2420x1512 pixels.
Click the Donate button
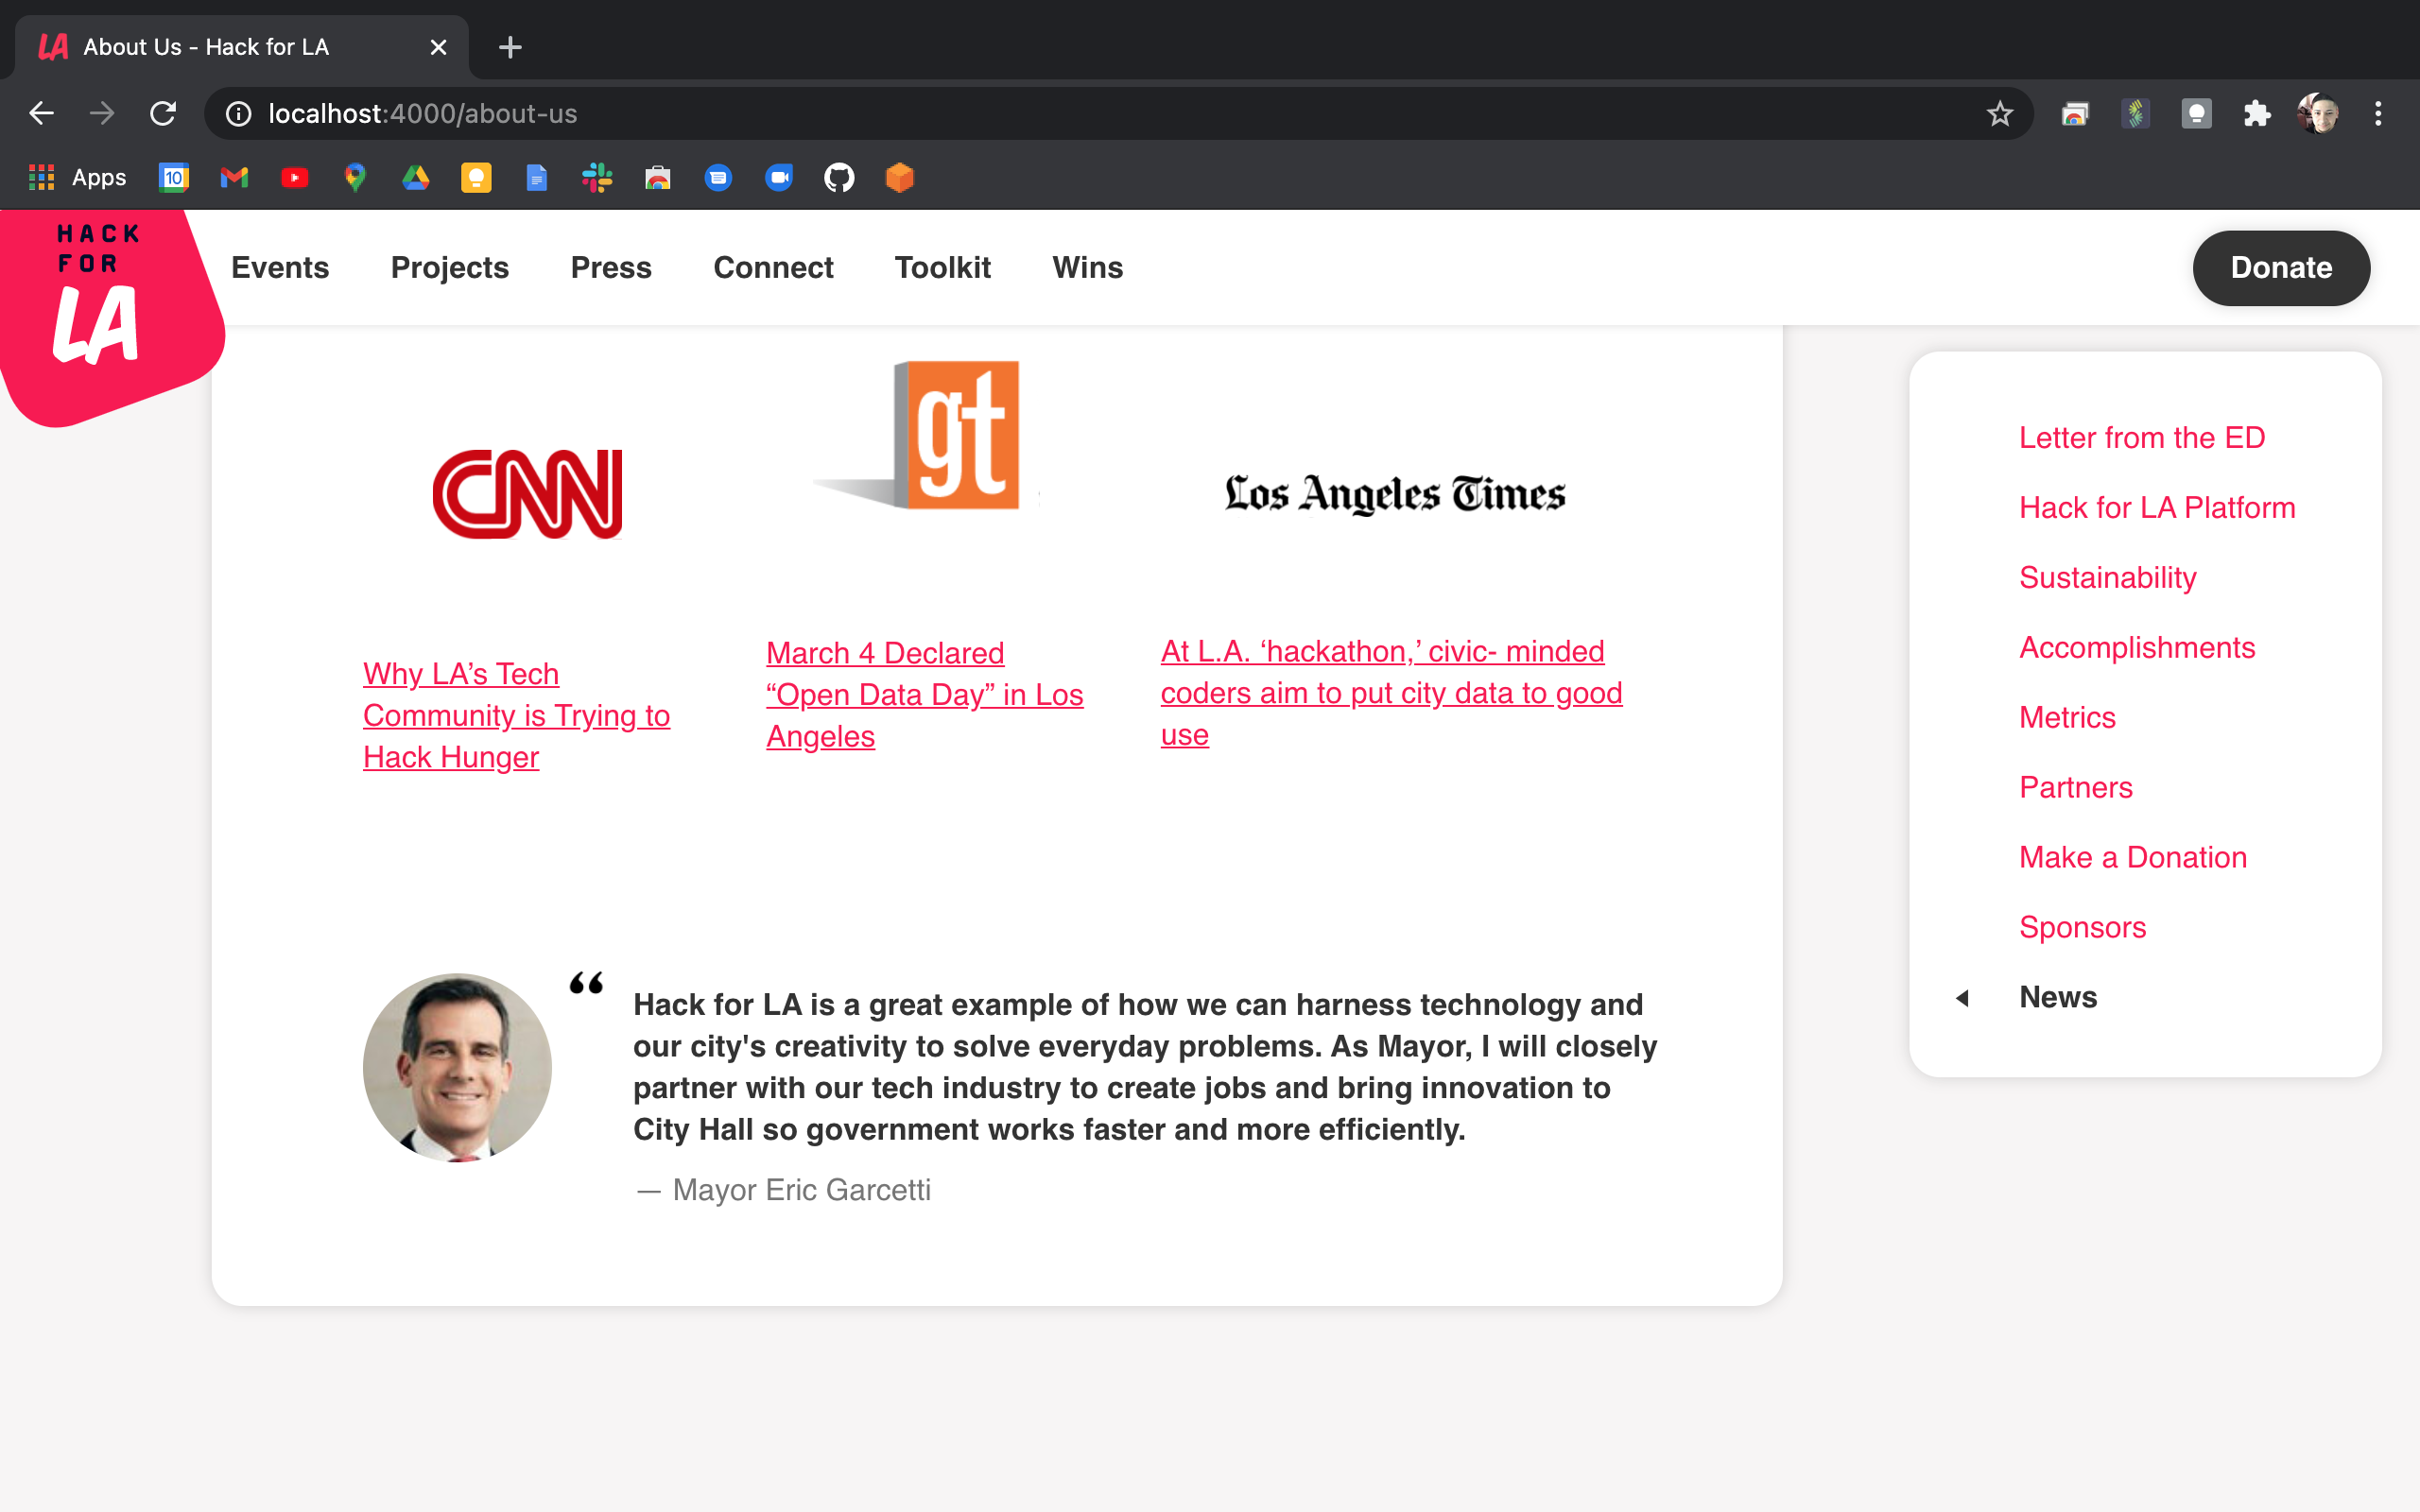[x=2280, y=268]
